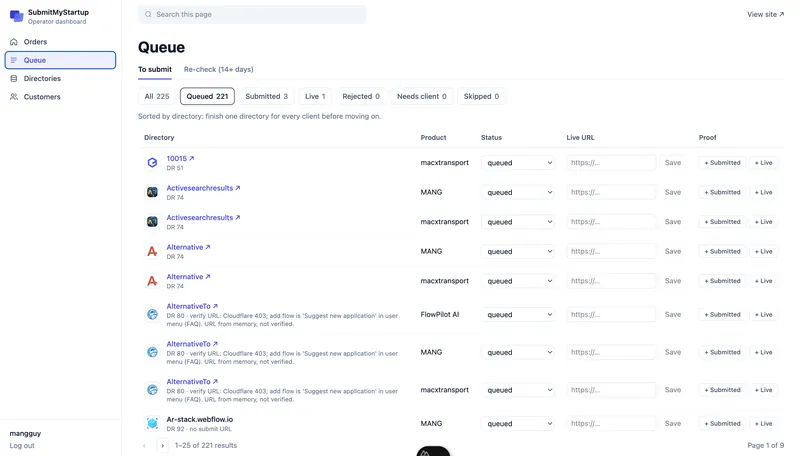This screenshot has width=800, height=456.
Task: Filter by Submitted 3
Action: click(x=266, y=96)
